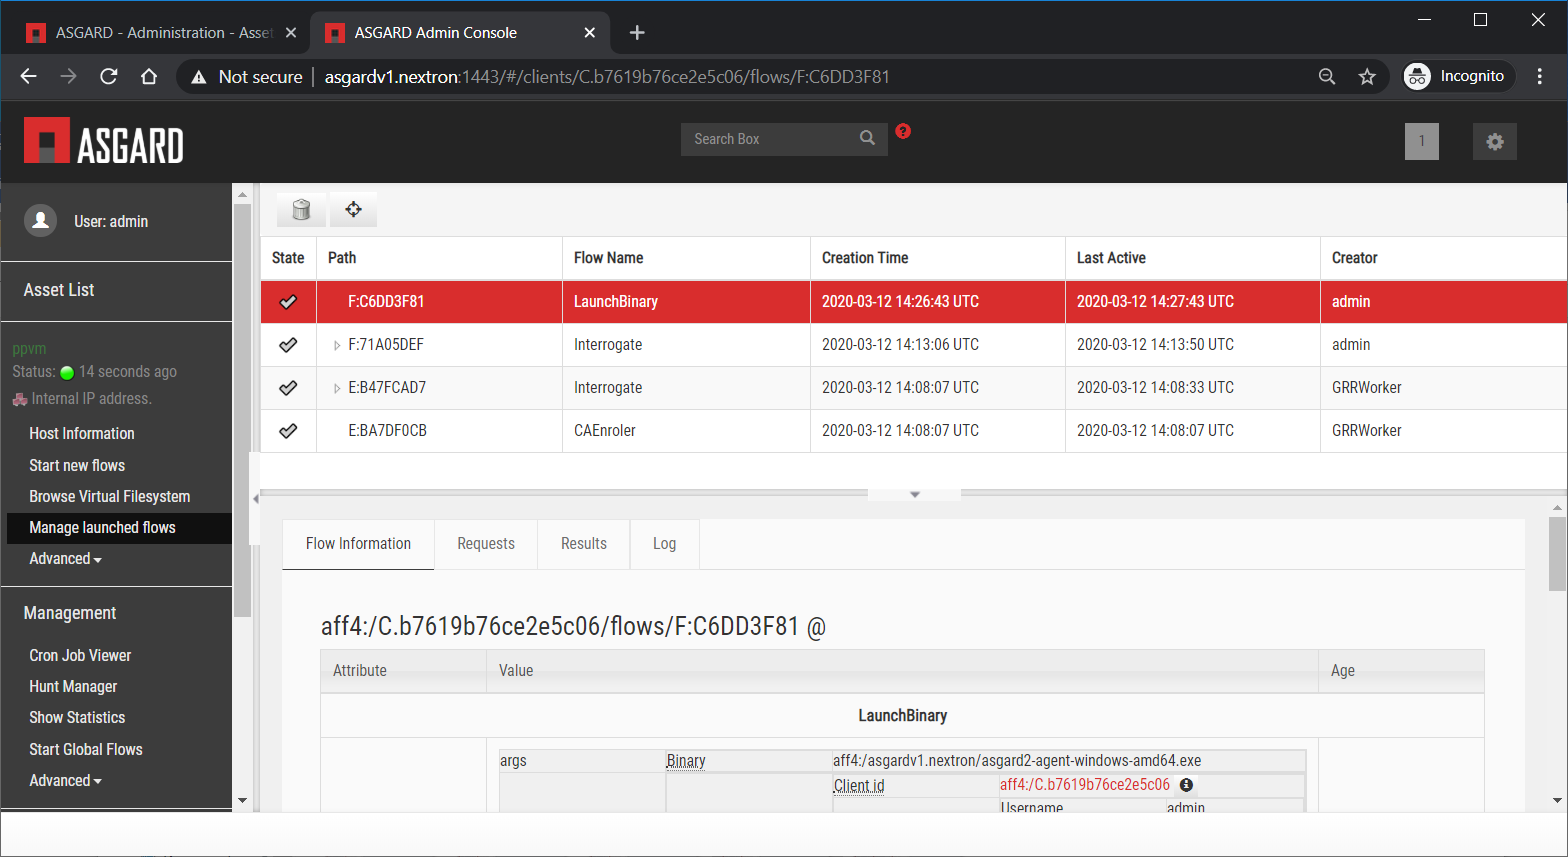The height and width of the screenshot is (857, 1568).
Task: Switch to the Flow Information tab
Action: [358, 544]
